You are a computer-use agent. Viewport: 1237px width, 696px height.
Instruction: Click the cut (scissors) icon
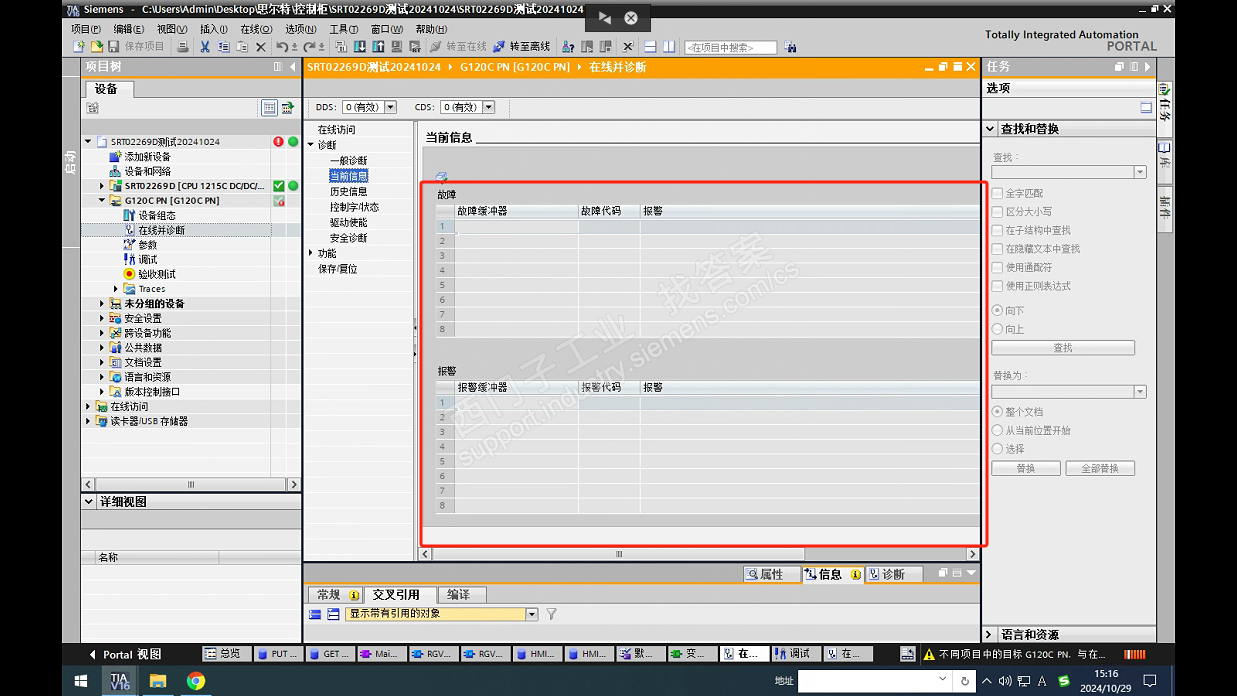pyautogui.click(x=205, y=47)
